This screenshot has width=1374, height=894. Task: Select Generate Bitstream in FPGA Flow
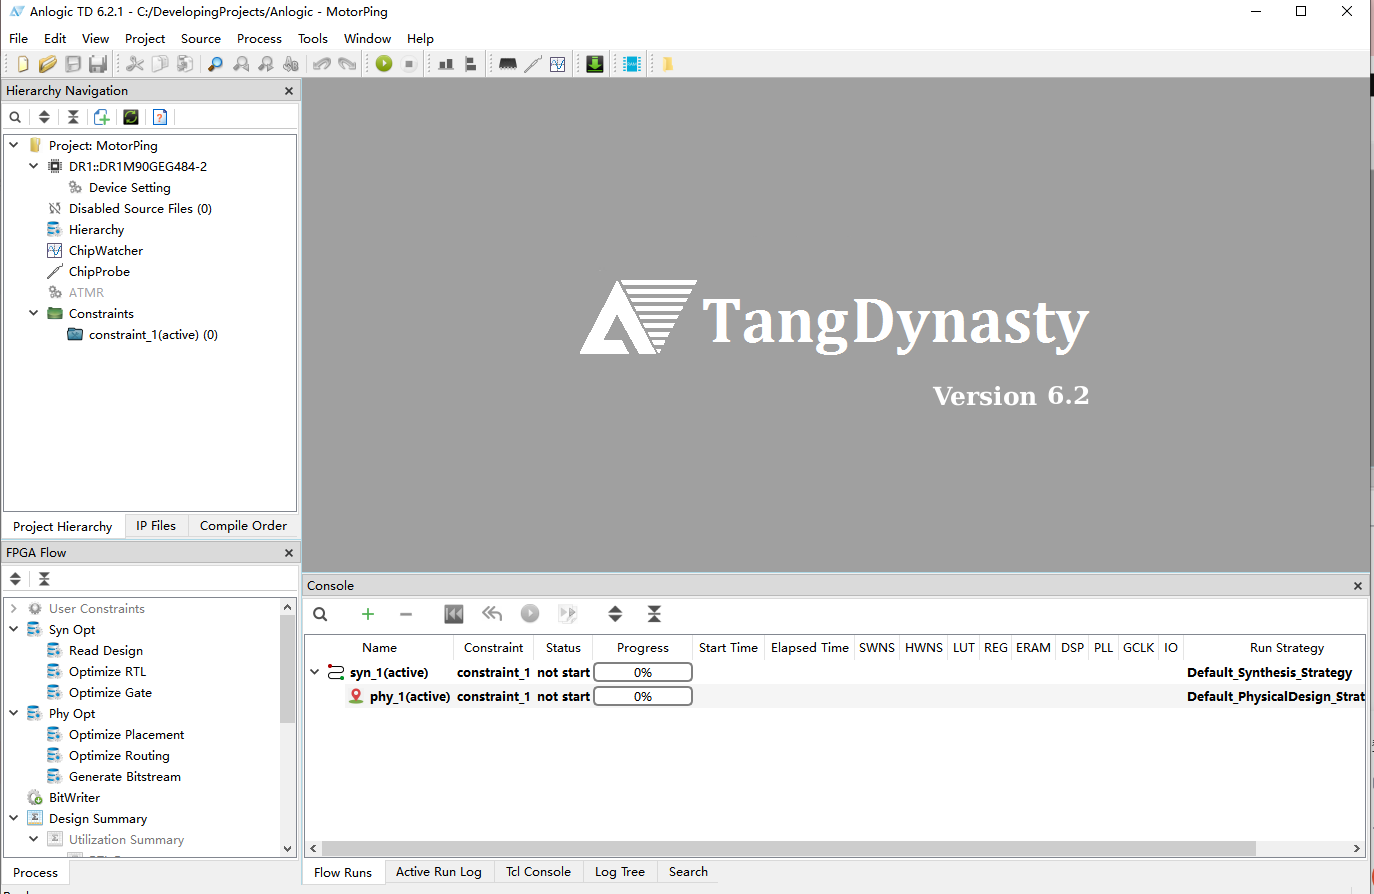click(125, 776)
